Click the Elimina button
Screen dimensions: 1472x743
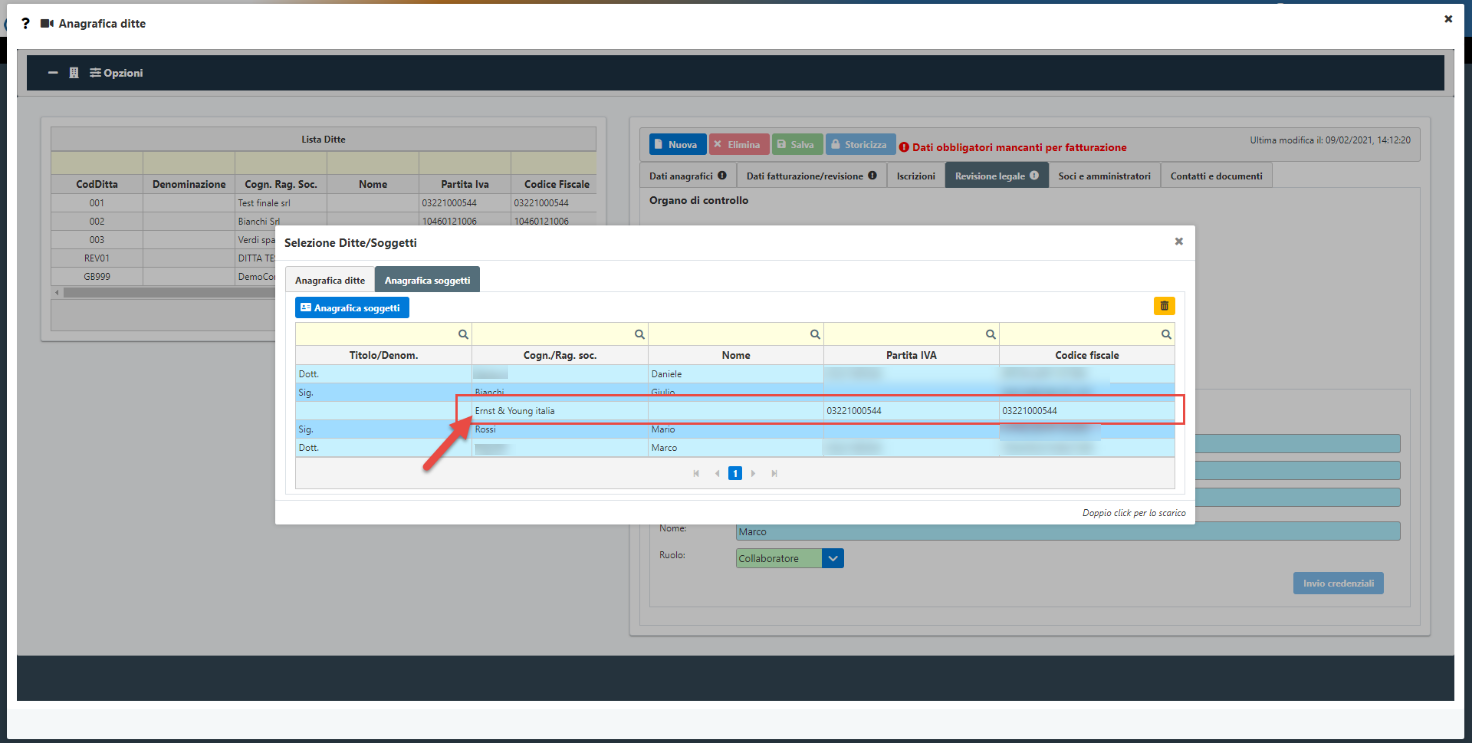pyautogui.click(x=739, y=145)
